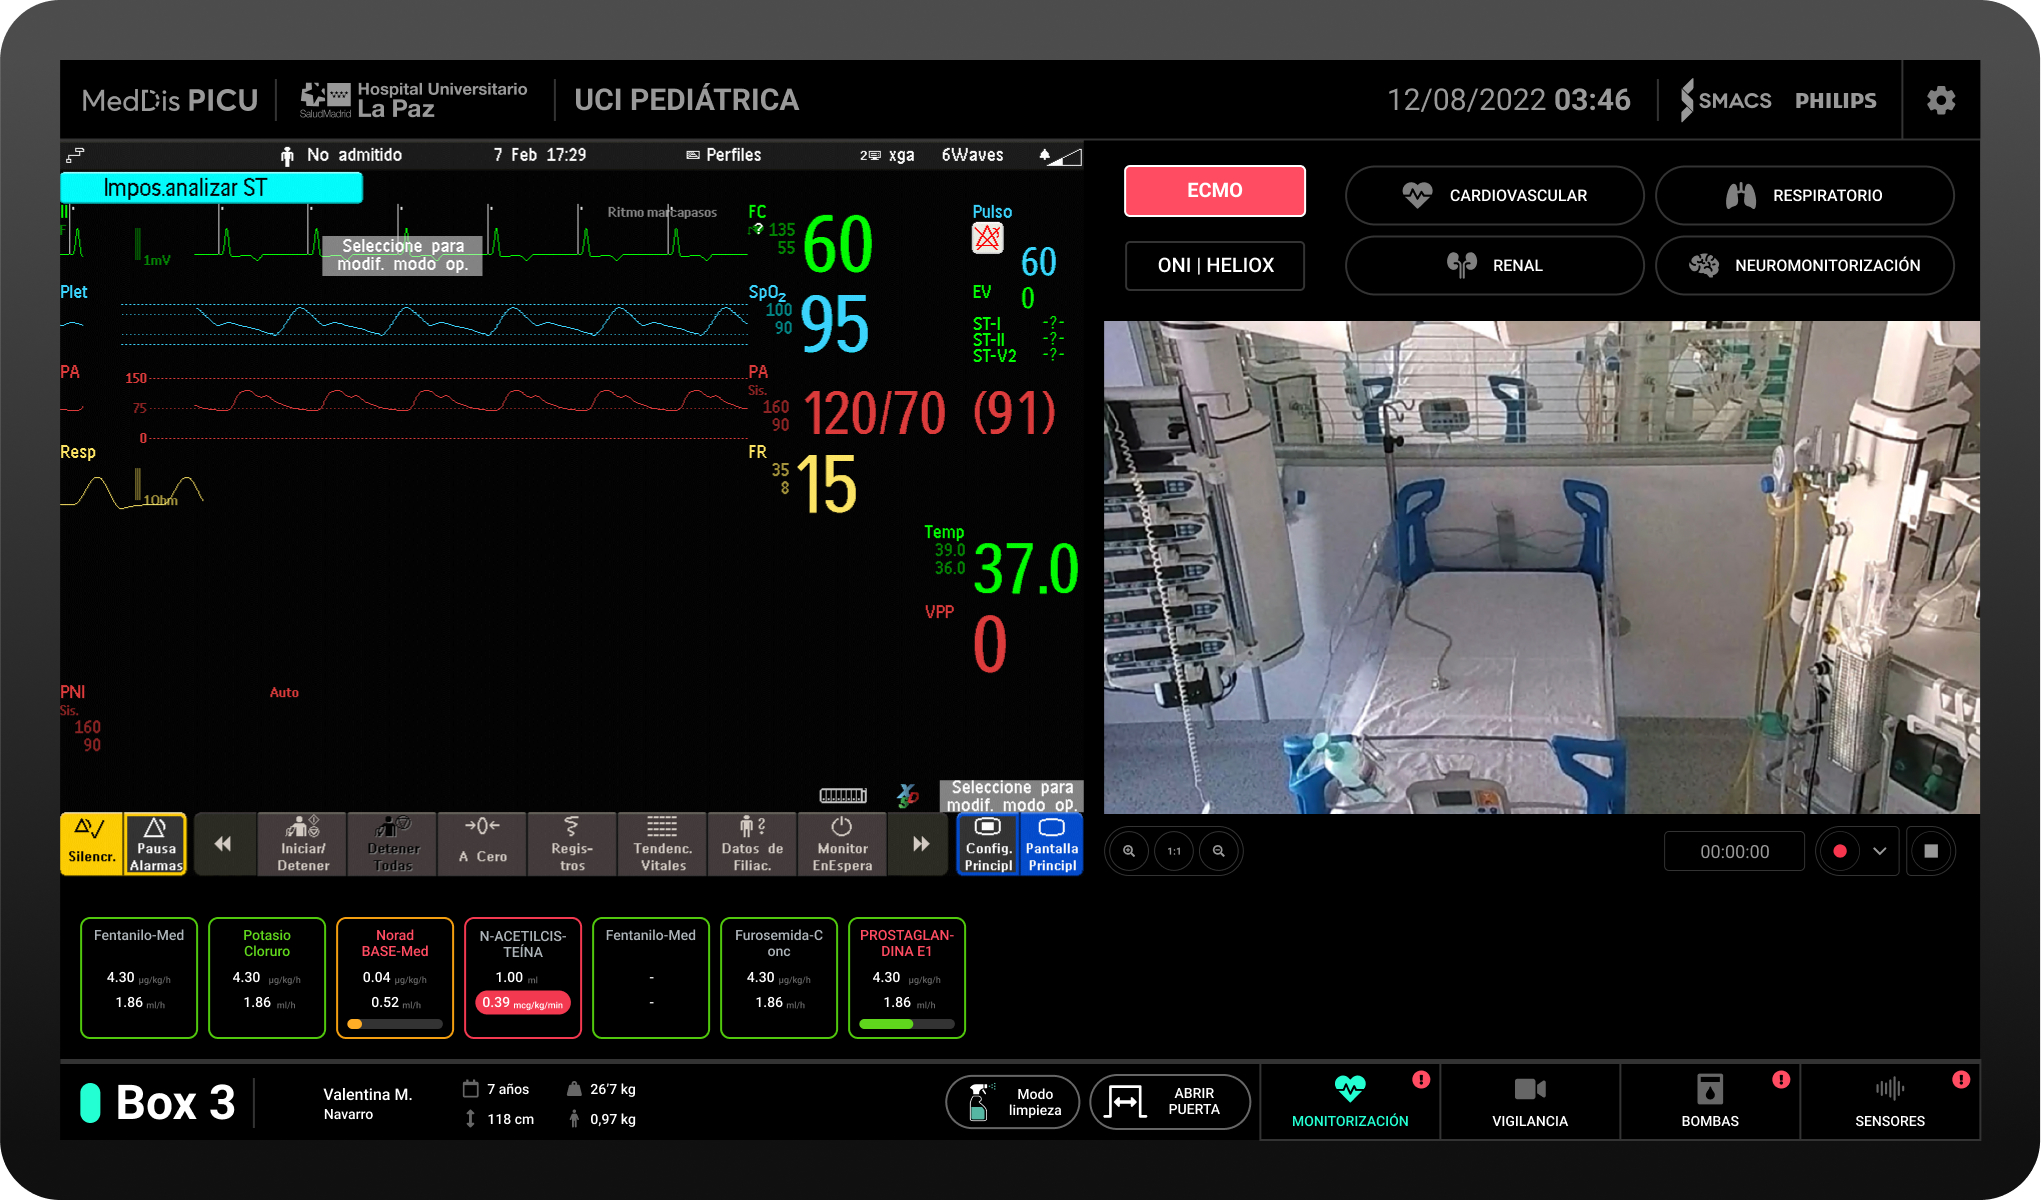Zoom in on the camera feed

tap(1128, 851)
